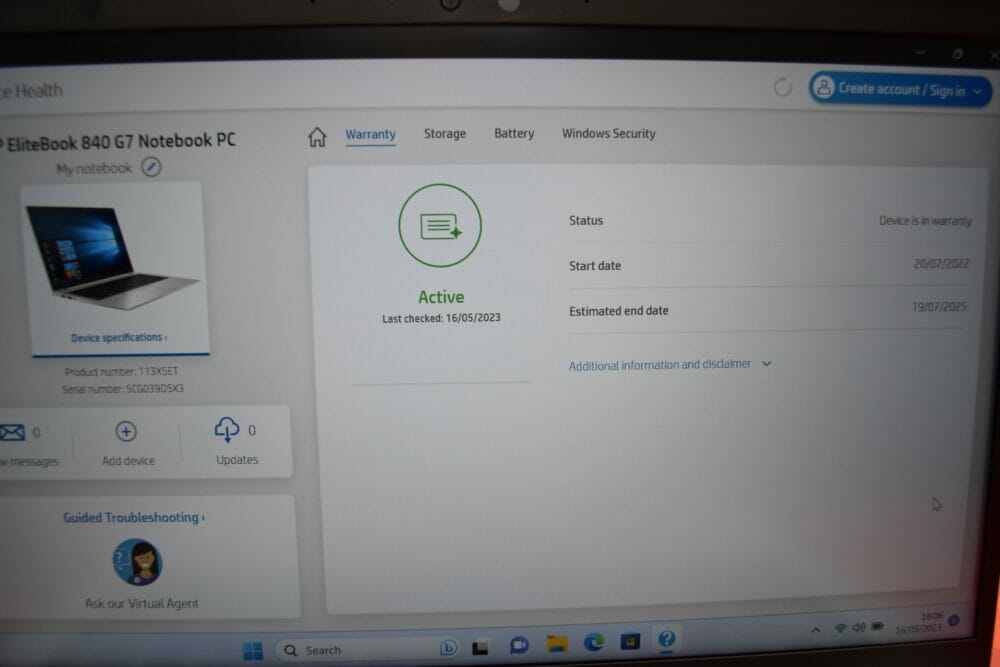Viewport: 1000px width, 667px height.
Task: Check Updates cloud download icon
Action: click(227, 430)
